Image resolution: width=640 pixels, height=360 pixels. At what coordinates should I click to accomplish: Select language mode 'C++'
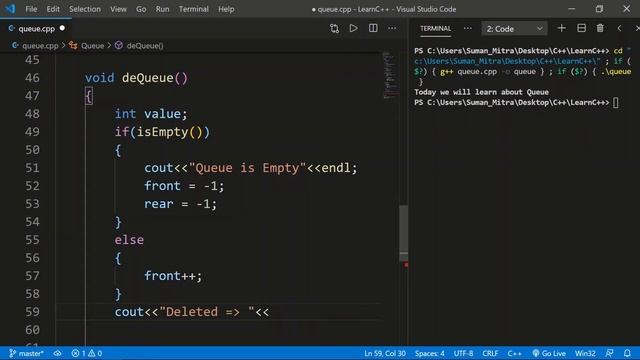pyautogui.click(x=514, y=353)
